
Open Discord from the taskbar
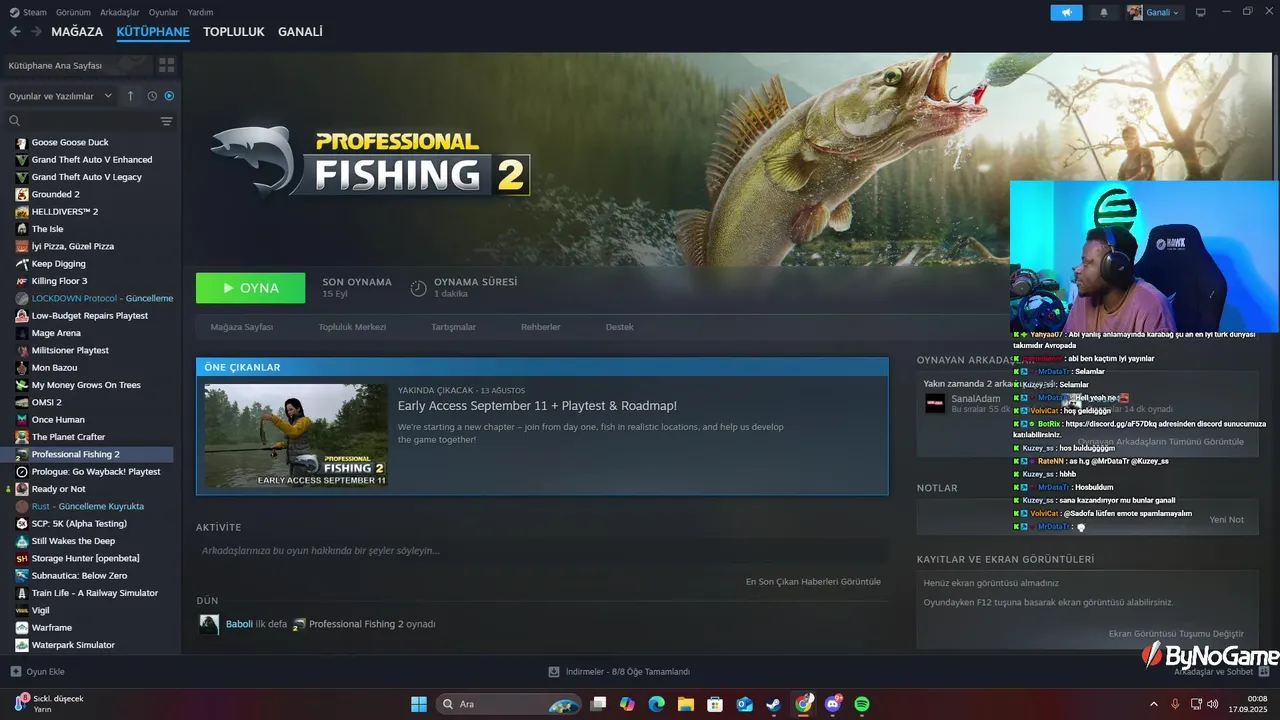pyautogui.click(x=833, y=704)
